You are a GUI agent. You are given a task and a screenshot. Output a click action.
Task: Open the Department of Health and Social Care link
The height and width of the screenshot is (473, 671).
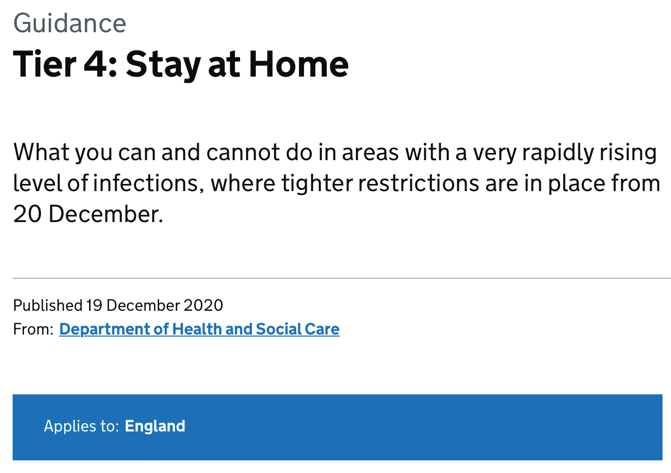click(x=199, y=329)
